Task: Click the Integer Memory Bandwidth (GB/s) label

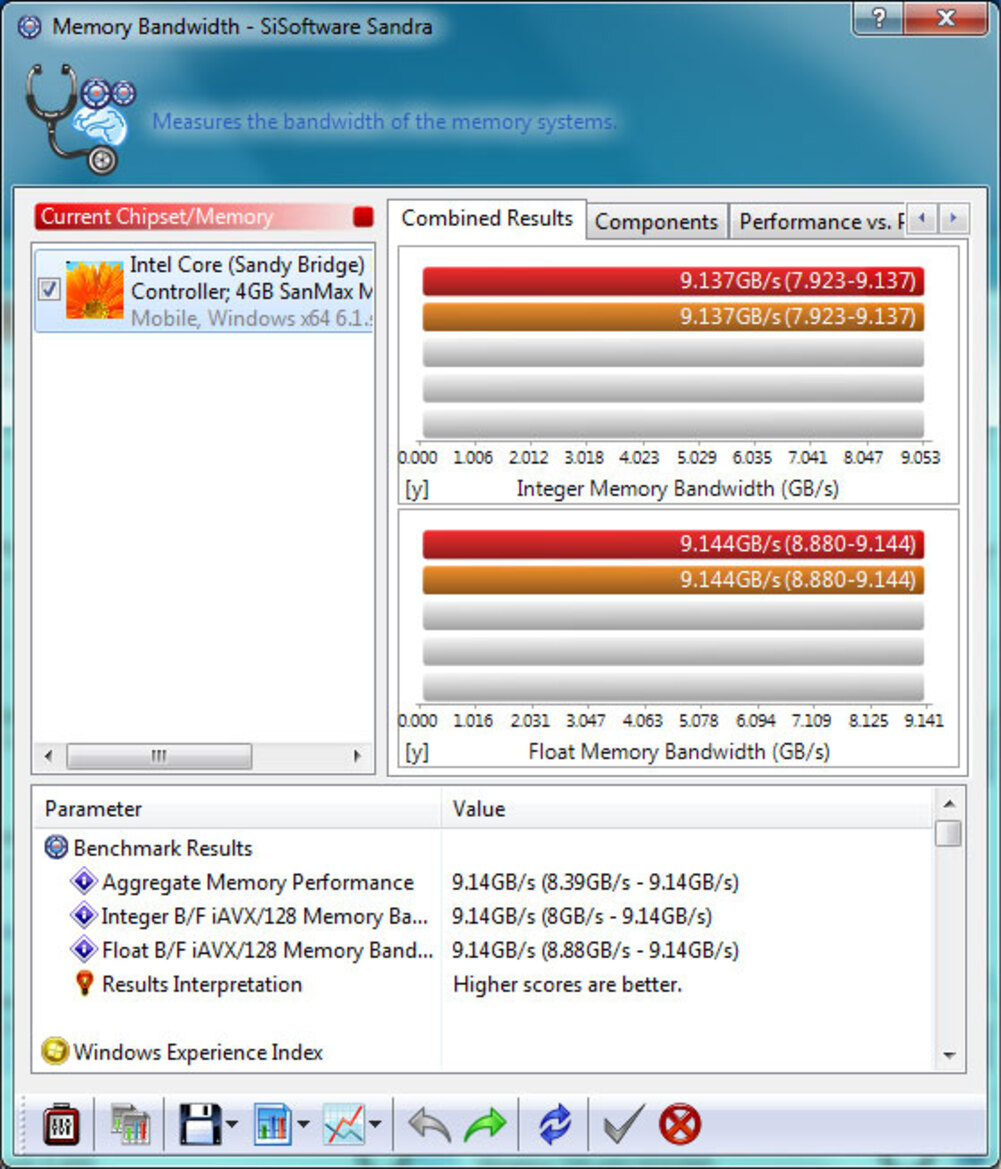Action: tap(678, 489)
